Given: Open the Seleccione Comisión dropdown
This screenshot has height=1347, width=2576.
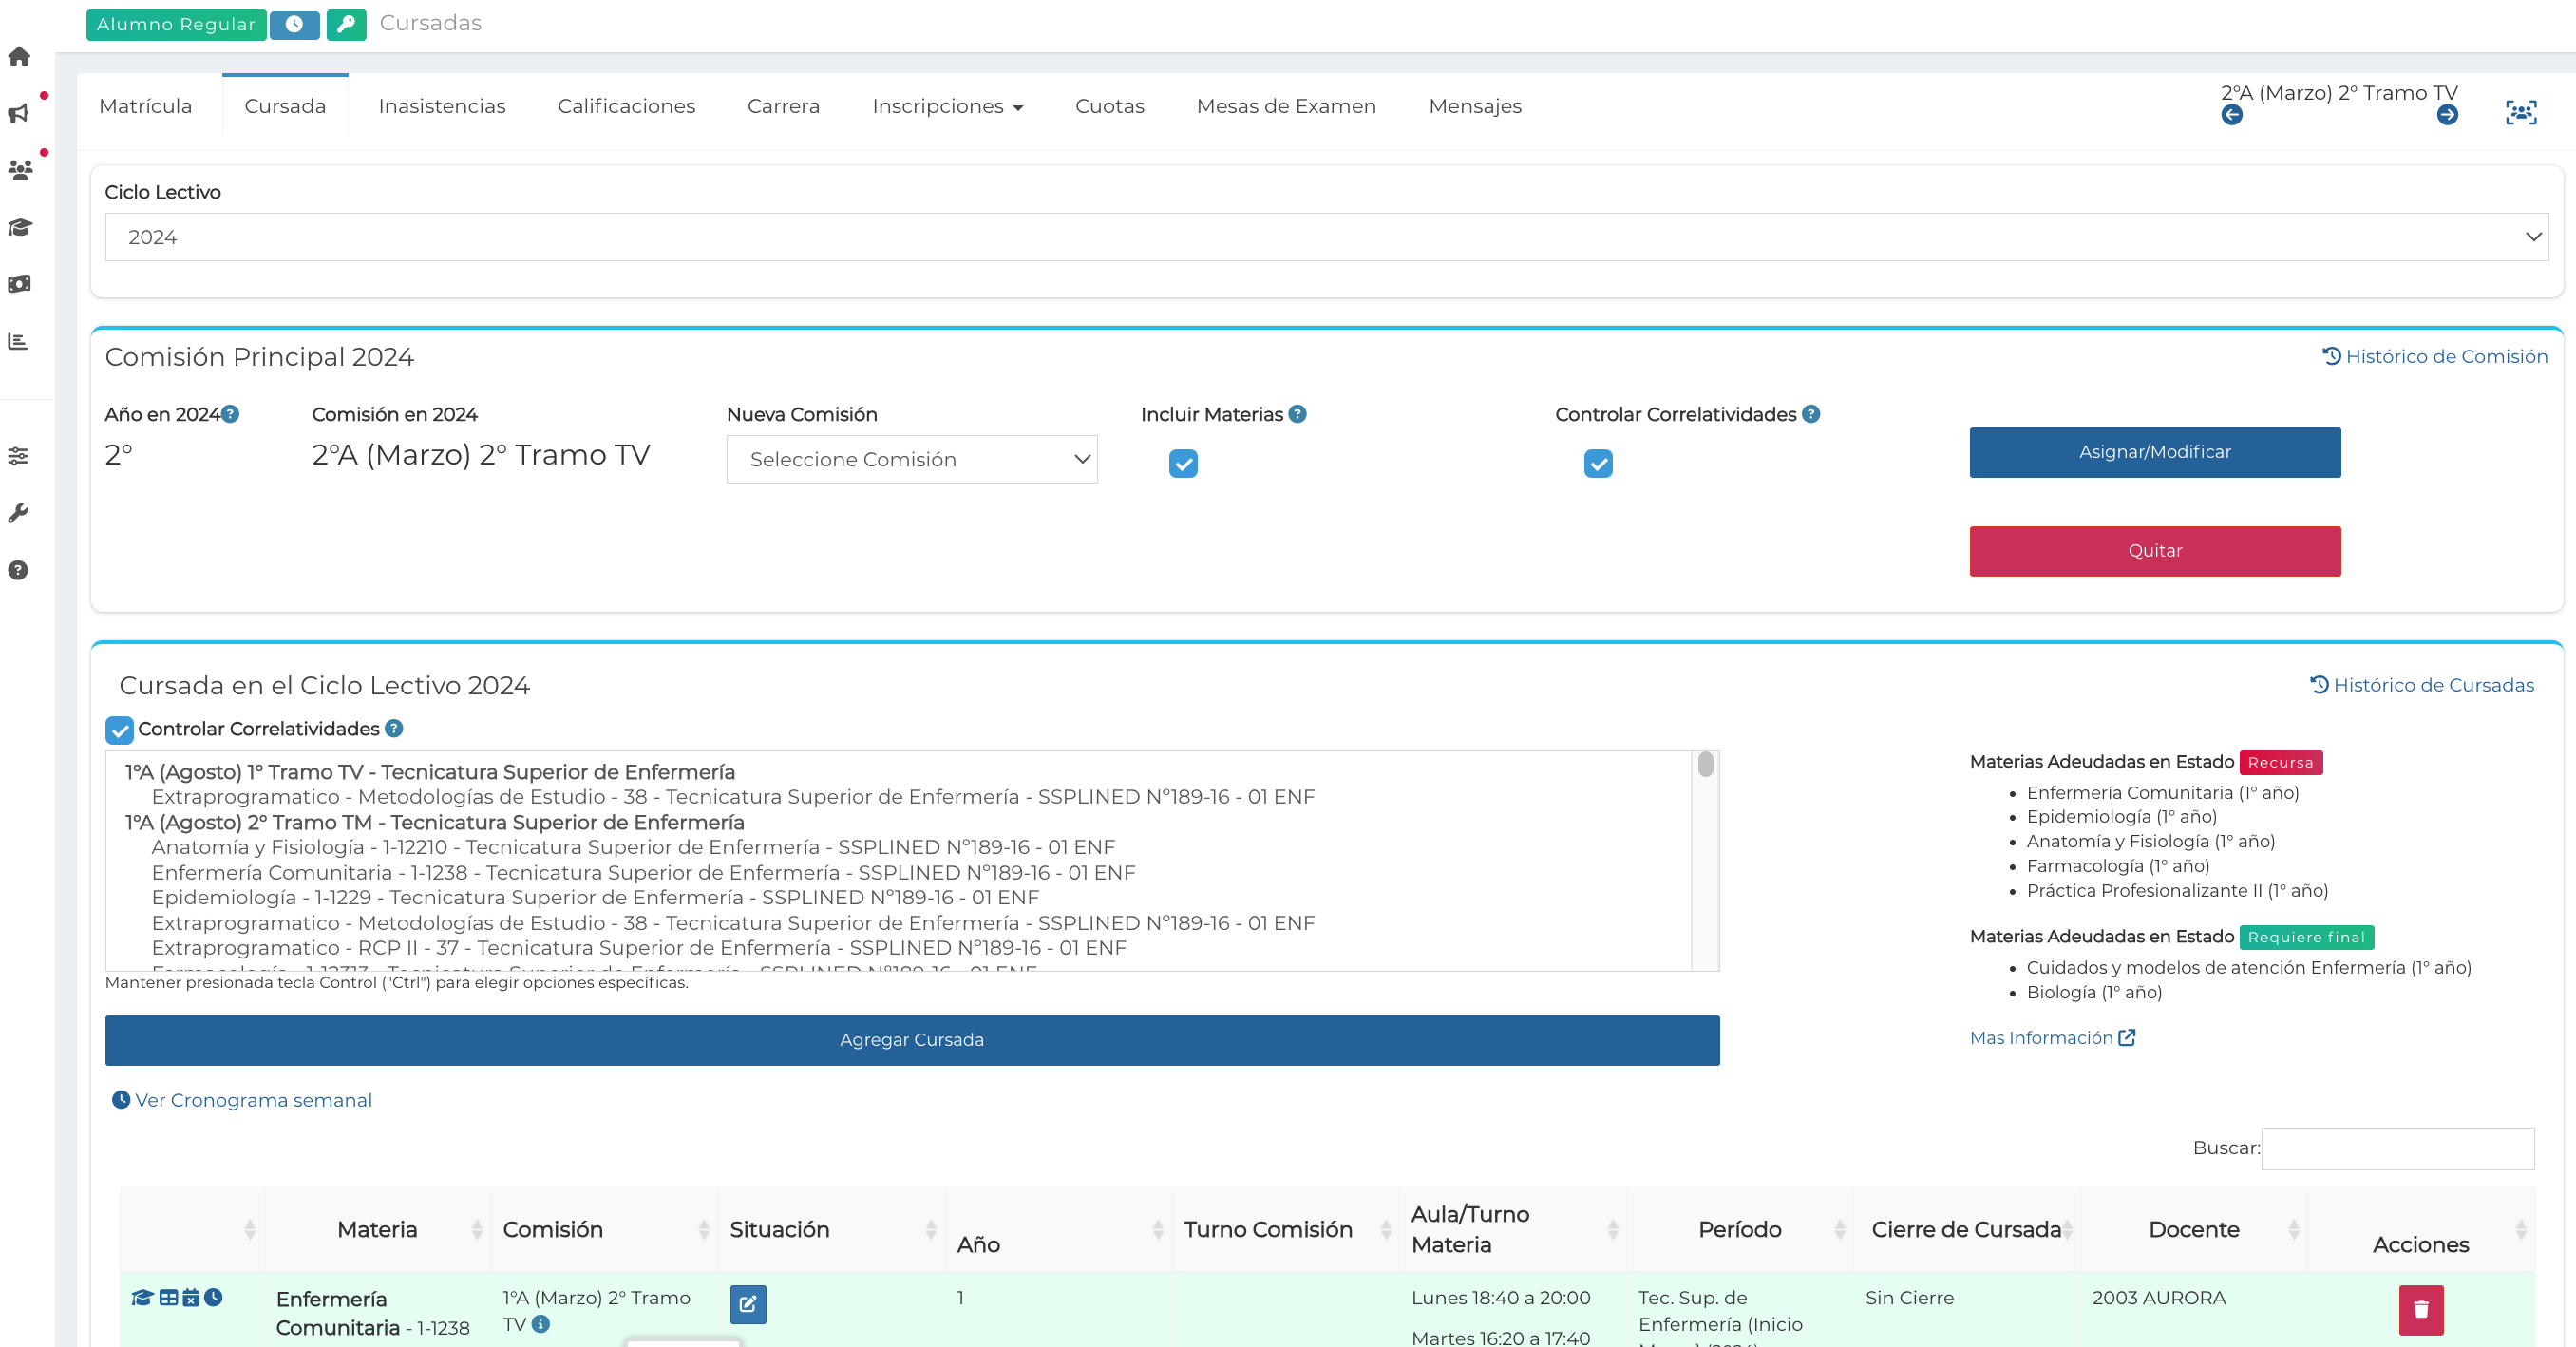Looking at the screenshot, I should (911, 459).
